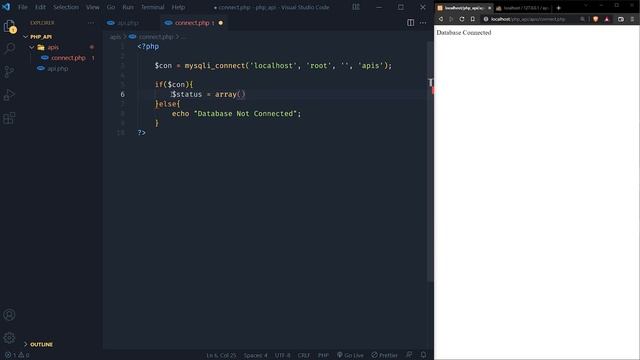Open a new browser tab
The image size is (640, 360).
pyautogui.click(x=558, y=8)
